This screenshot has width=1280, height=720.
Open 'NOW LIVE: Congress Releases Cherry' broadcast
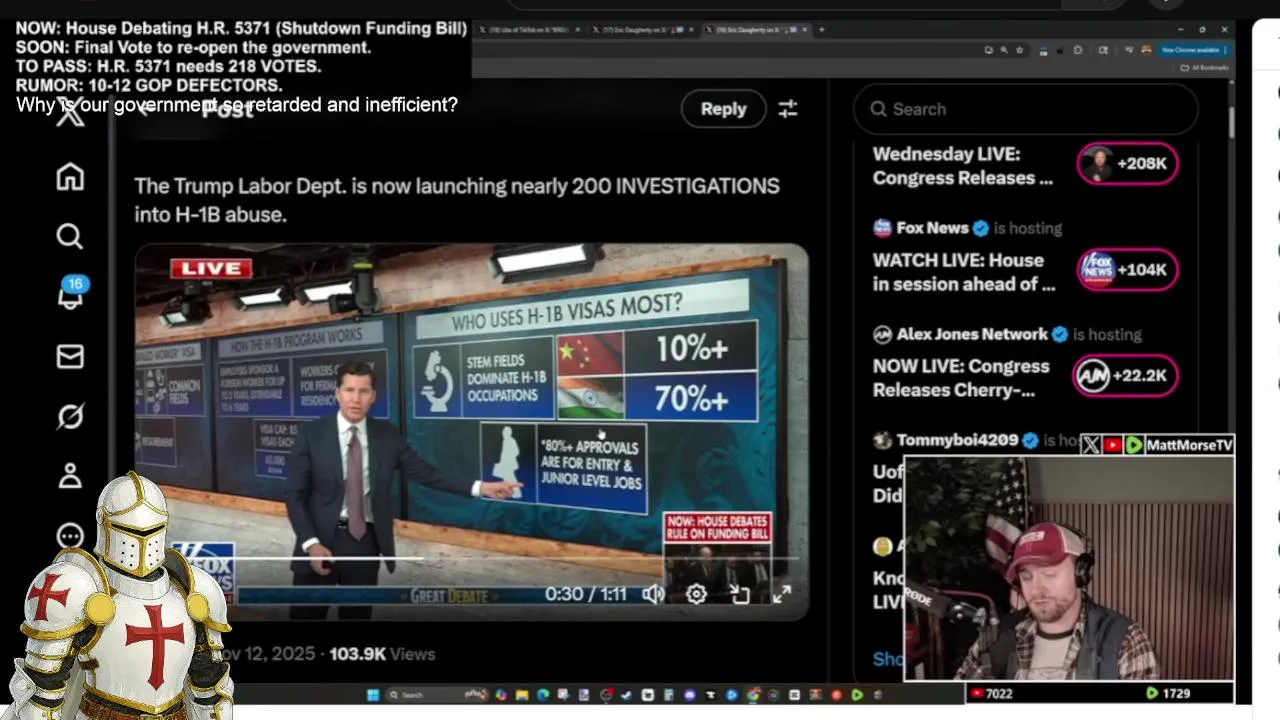pos(961,378)
